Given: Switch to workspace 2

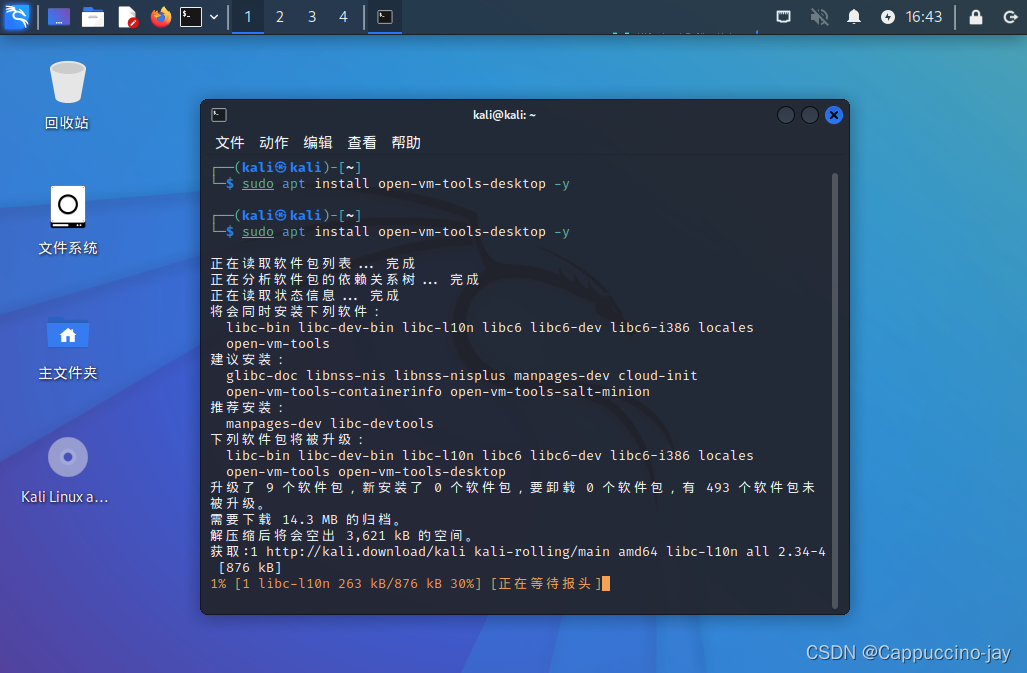Looking at the screenshot, I should (280, 17).
